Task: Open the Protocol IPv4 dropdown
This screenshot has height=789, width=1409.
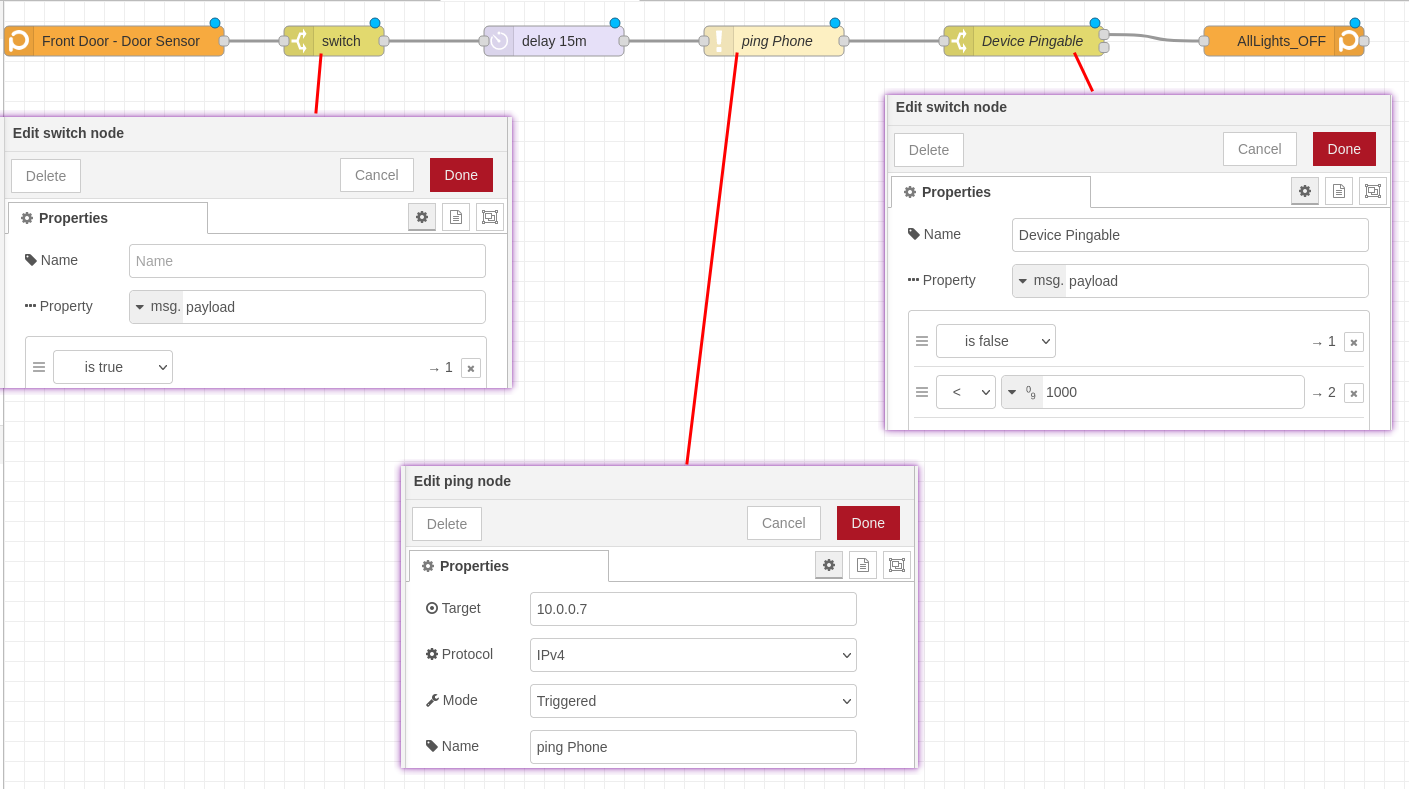Action: [693, 655]
